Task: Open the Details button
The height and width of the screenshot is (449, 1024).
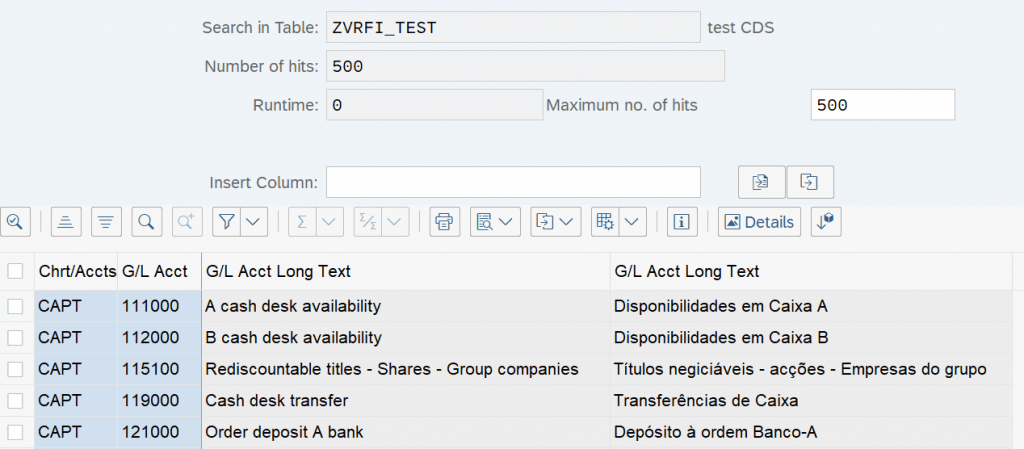Action: (760, 222)
